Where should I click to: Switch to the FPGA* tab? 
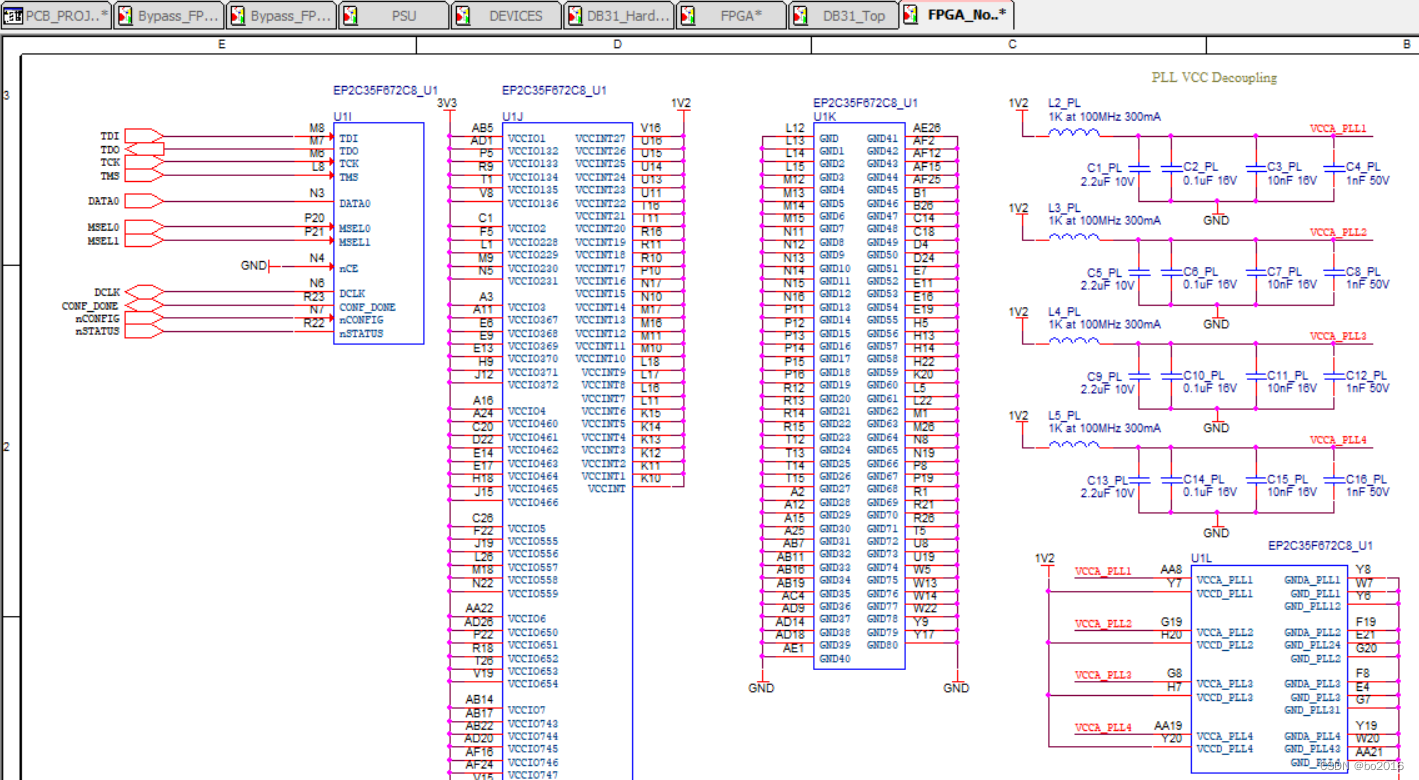[732, 15]
